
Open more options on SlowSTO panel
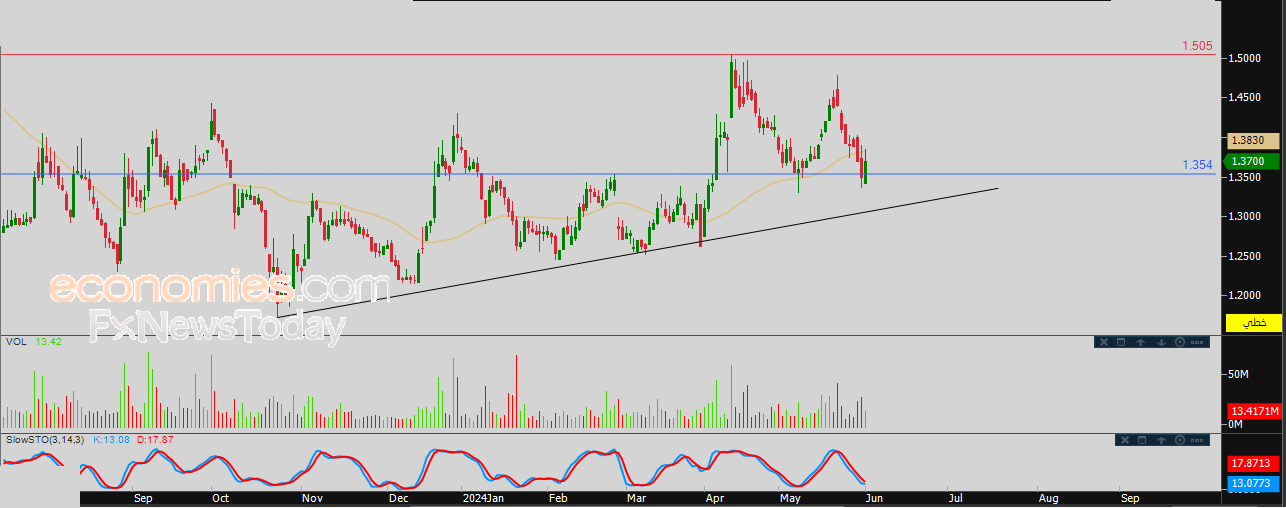(1197, 440)
